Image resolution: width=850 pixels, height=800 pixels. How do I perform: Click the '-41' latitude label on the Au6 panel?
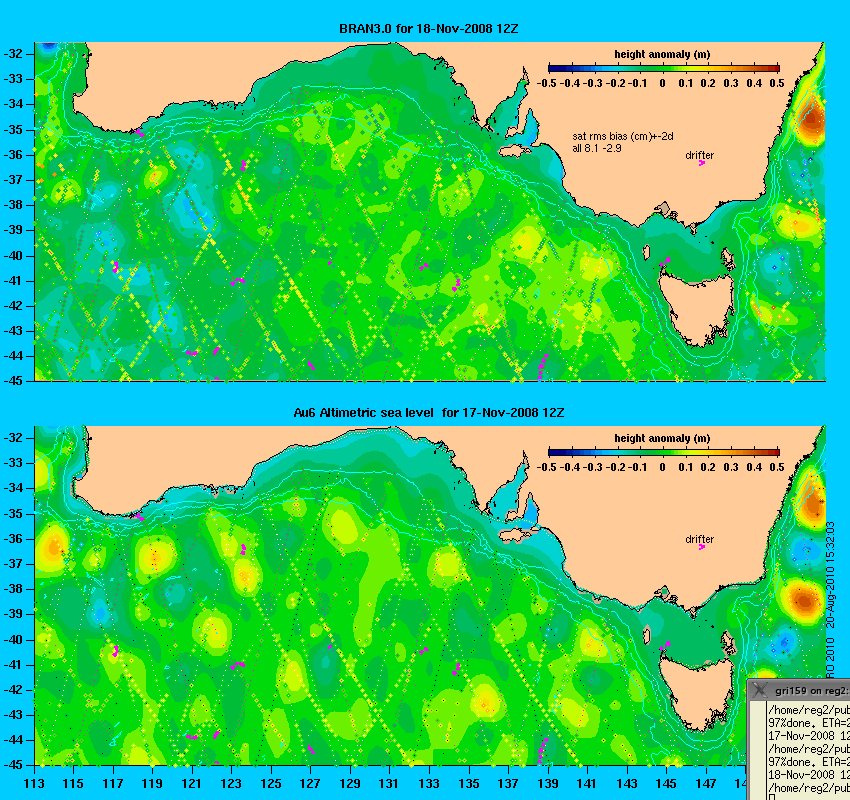click(13, 664)
